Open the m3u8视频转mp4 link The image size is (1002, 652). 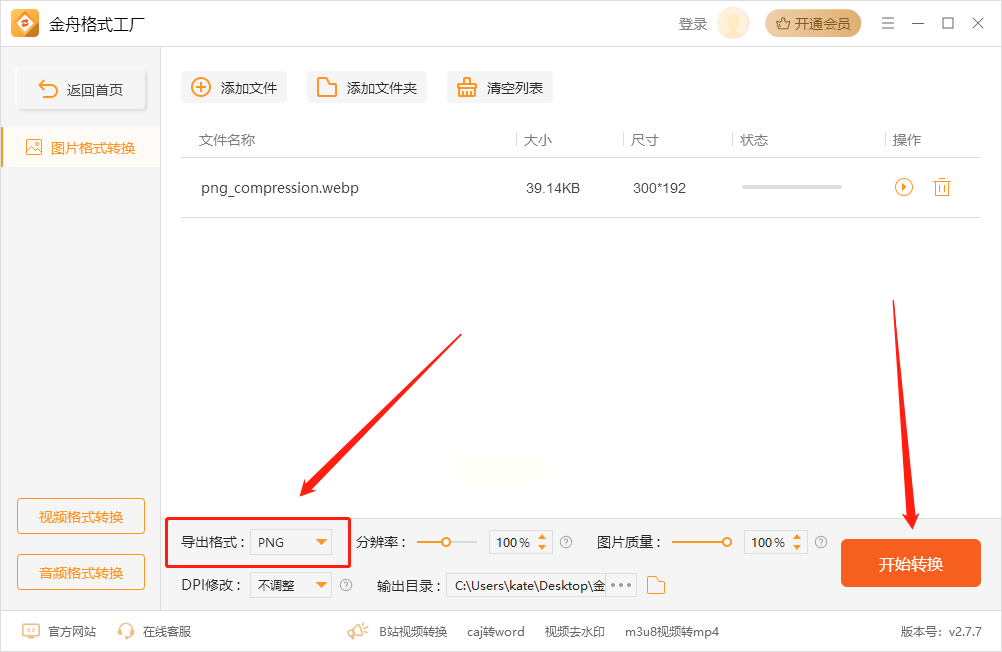672,632
